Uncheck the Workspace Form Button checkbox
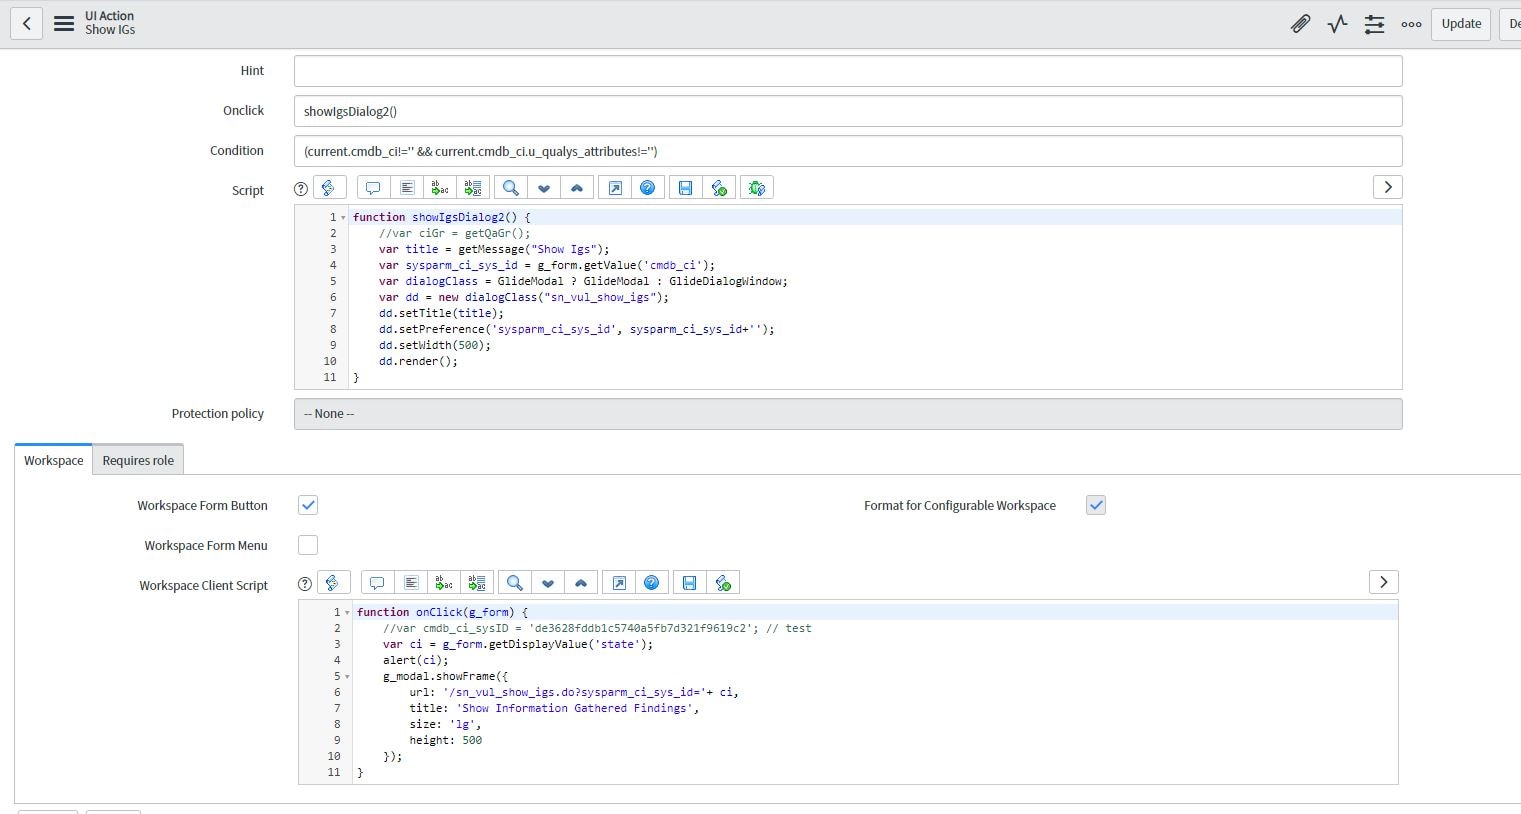1521x814 pixels. (308, 505)
